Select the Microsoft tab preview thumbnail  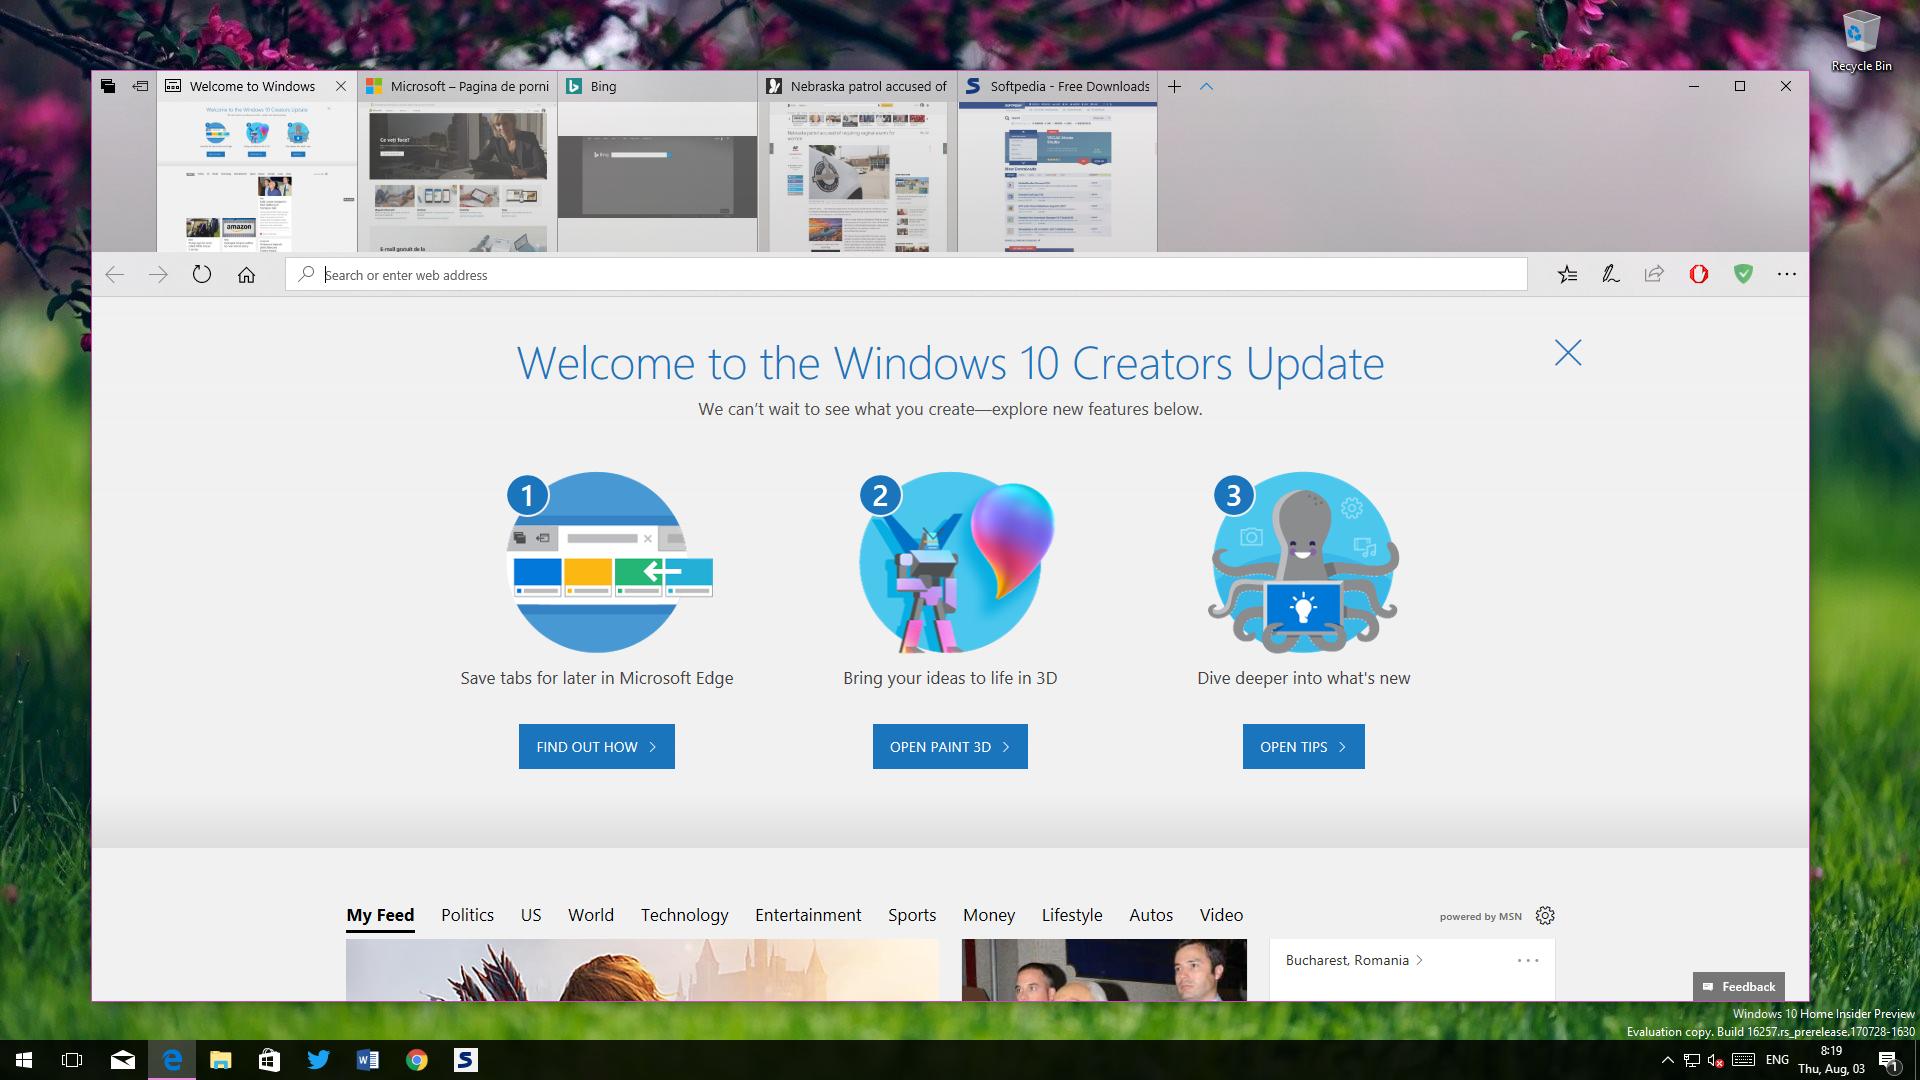tap(458, 177)
